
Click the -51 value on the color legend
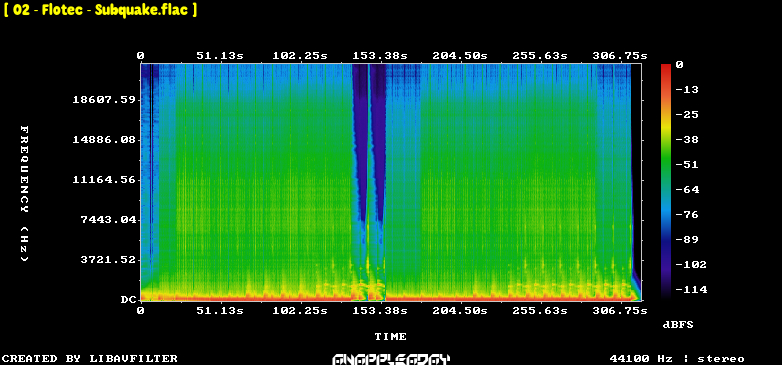pyautogui.click(x=688, y=165)
